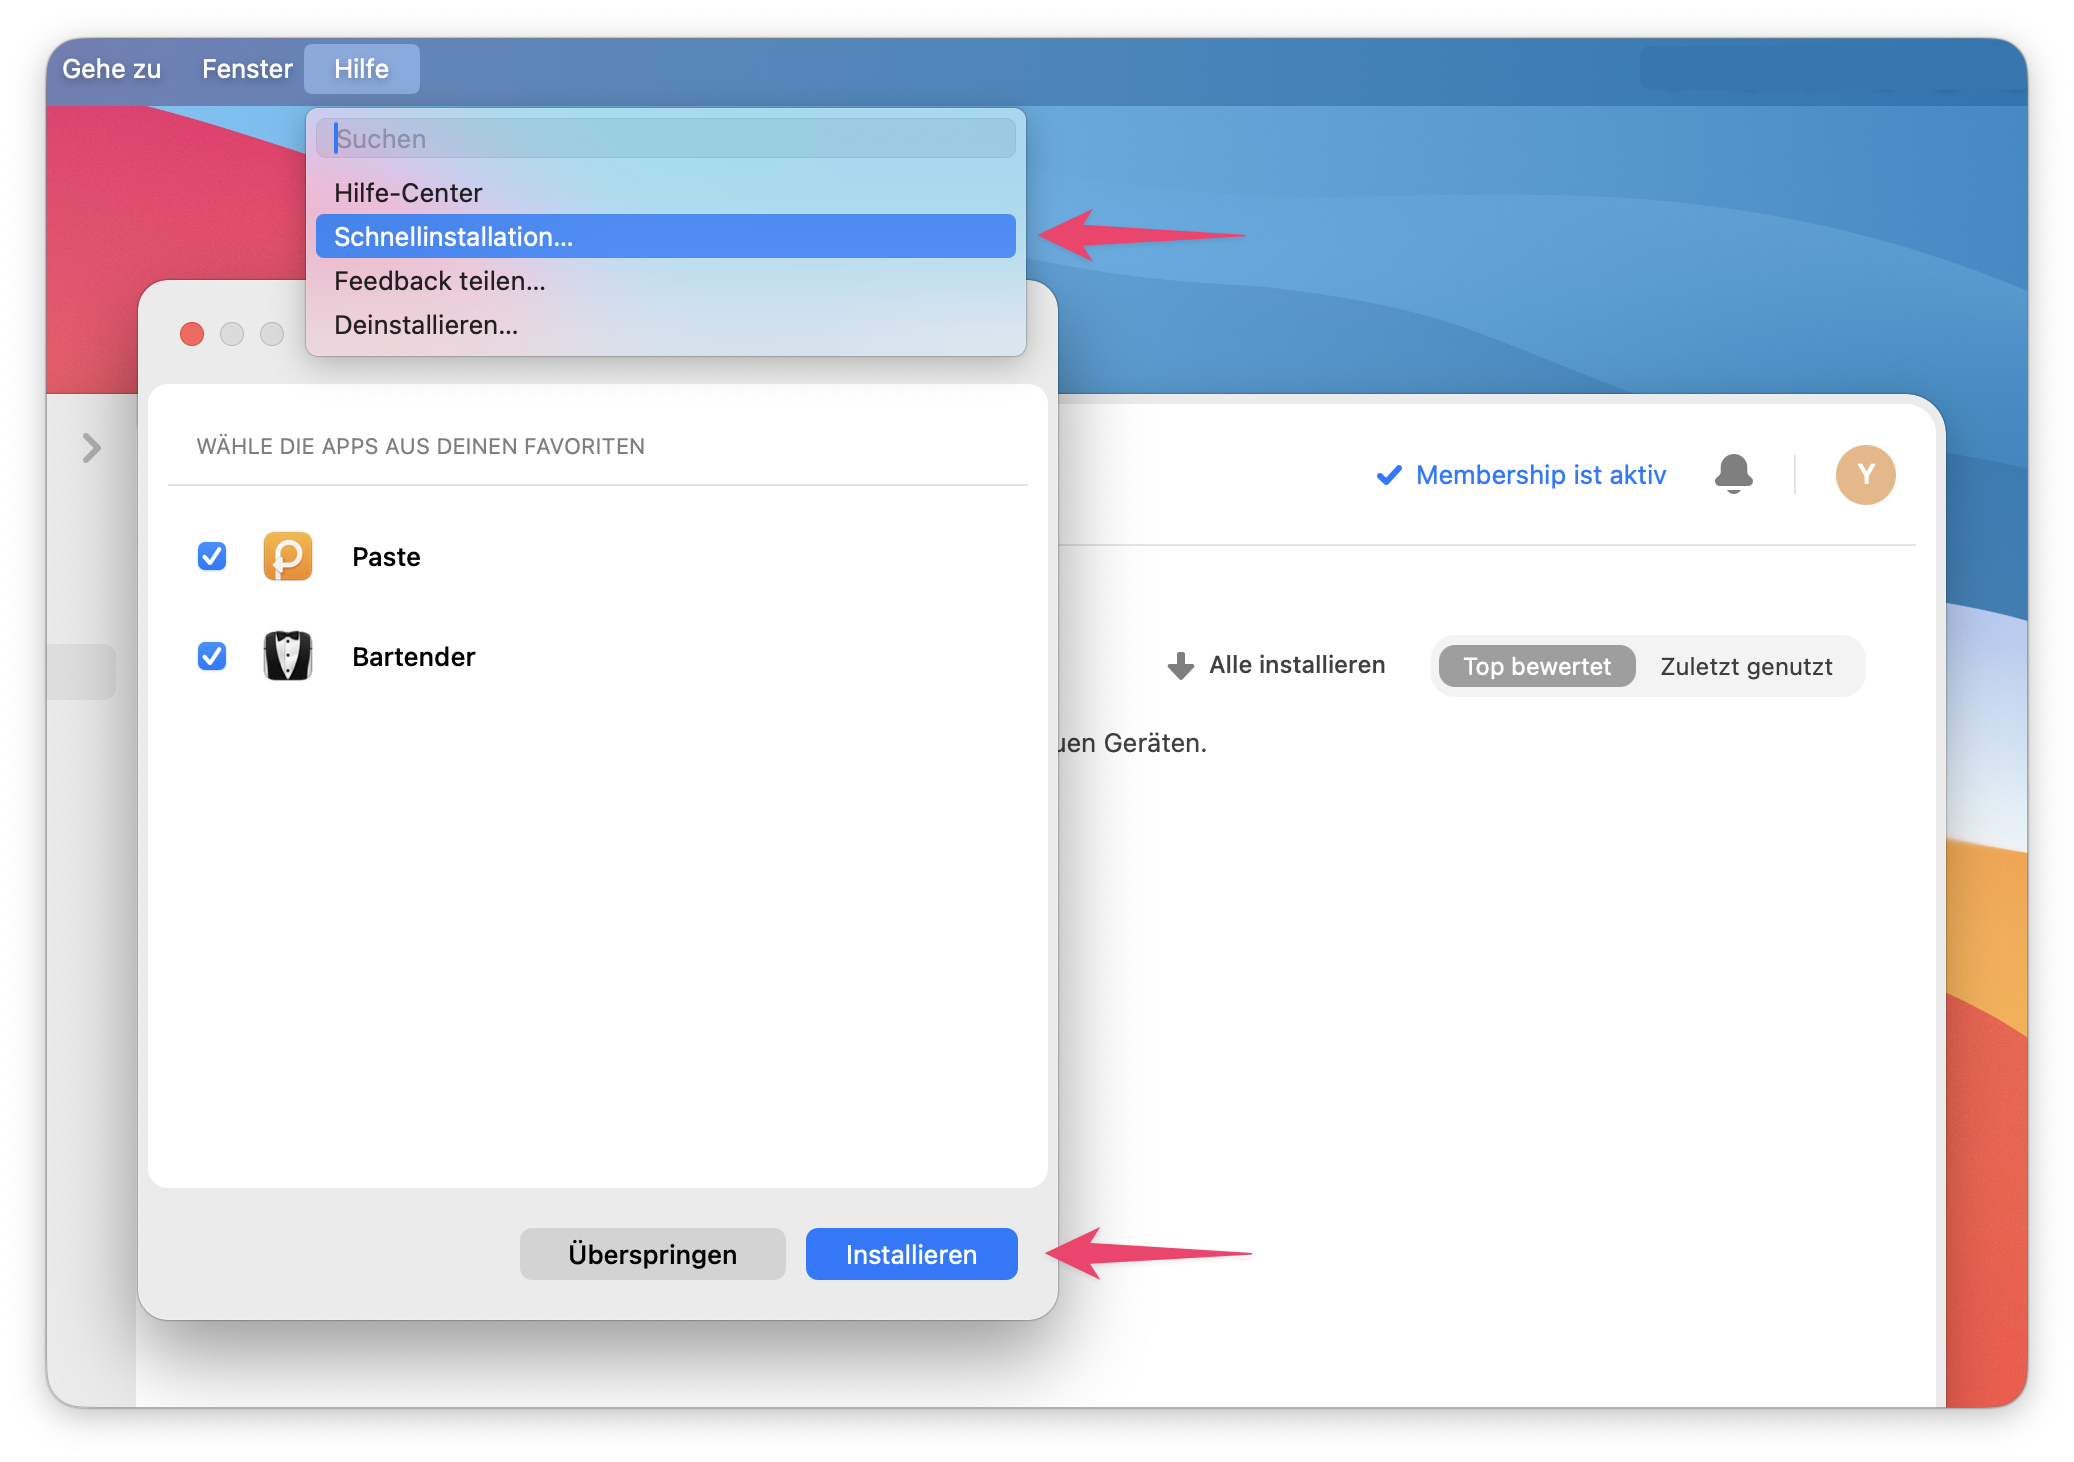Screen dimensions: 2074x1462
Task: Click the checkmark icon beside Membership ist aktiv
Action: 1389,475
